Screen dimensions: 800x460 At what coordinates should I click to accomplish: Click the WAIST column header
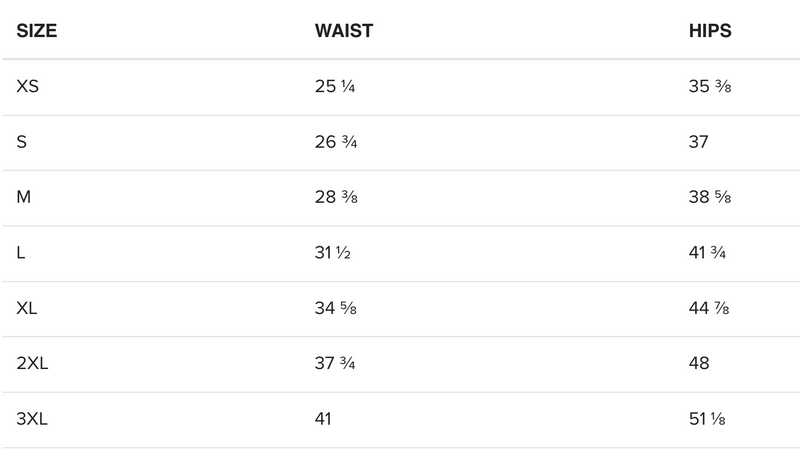[343, 31]
